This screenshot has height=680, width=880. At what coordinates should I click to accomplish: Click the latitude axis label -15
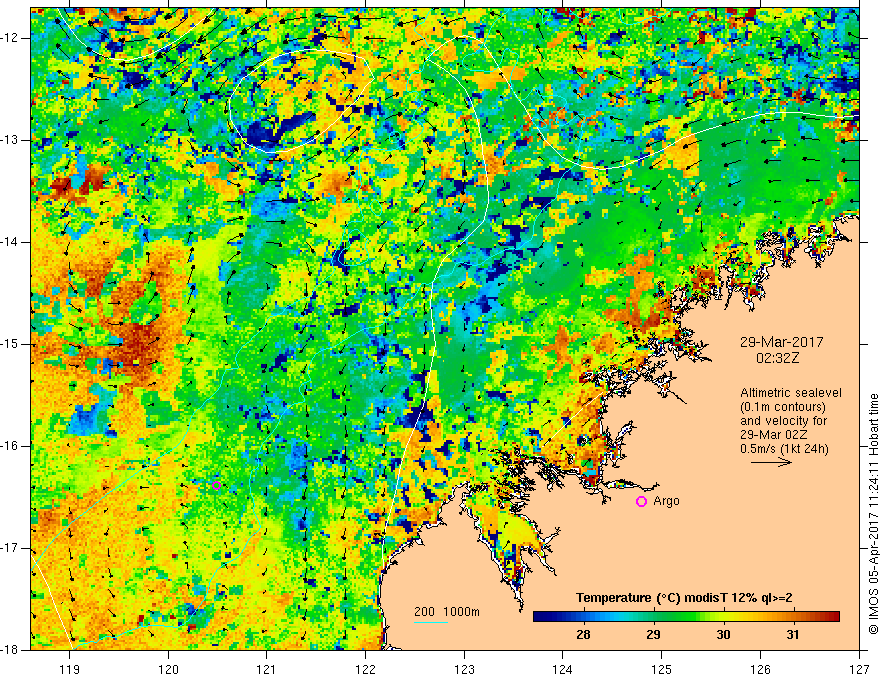10,344
